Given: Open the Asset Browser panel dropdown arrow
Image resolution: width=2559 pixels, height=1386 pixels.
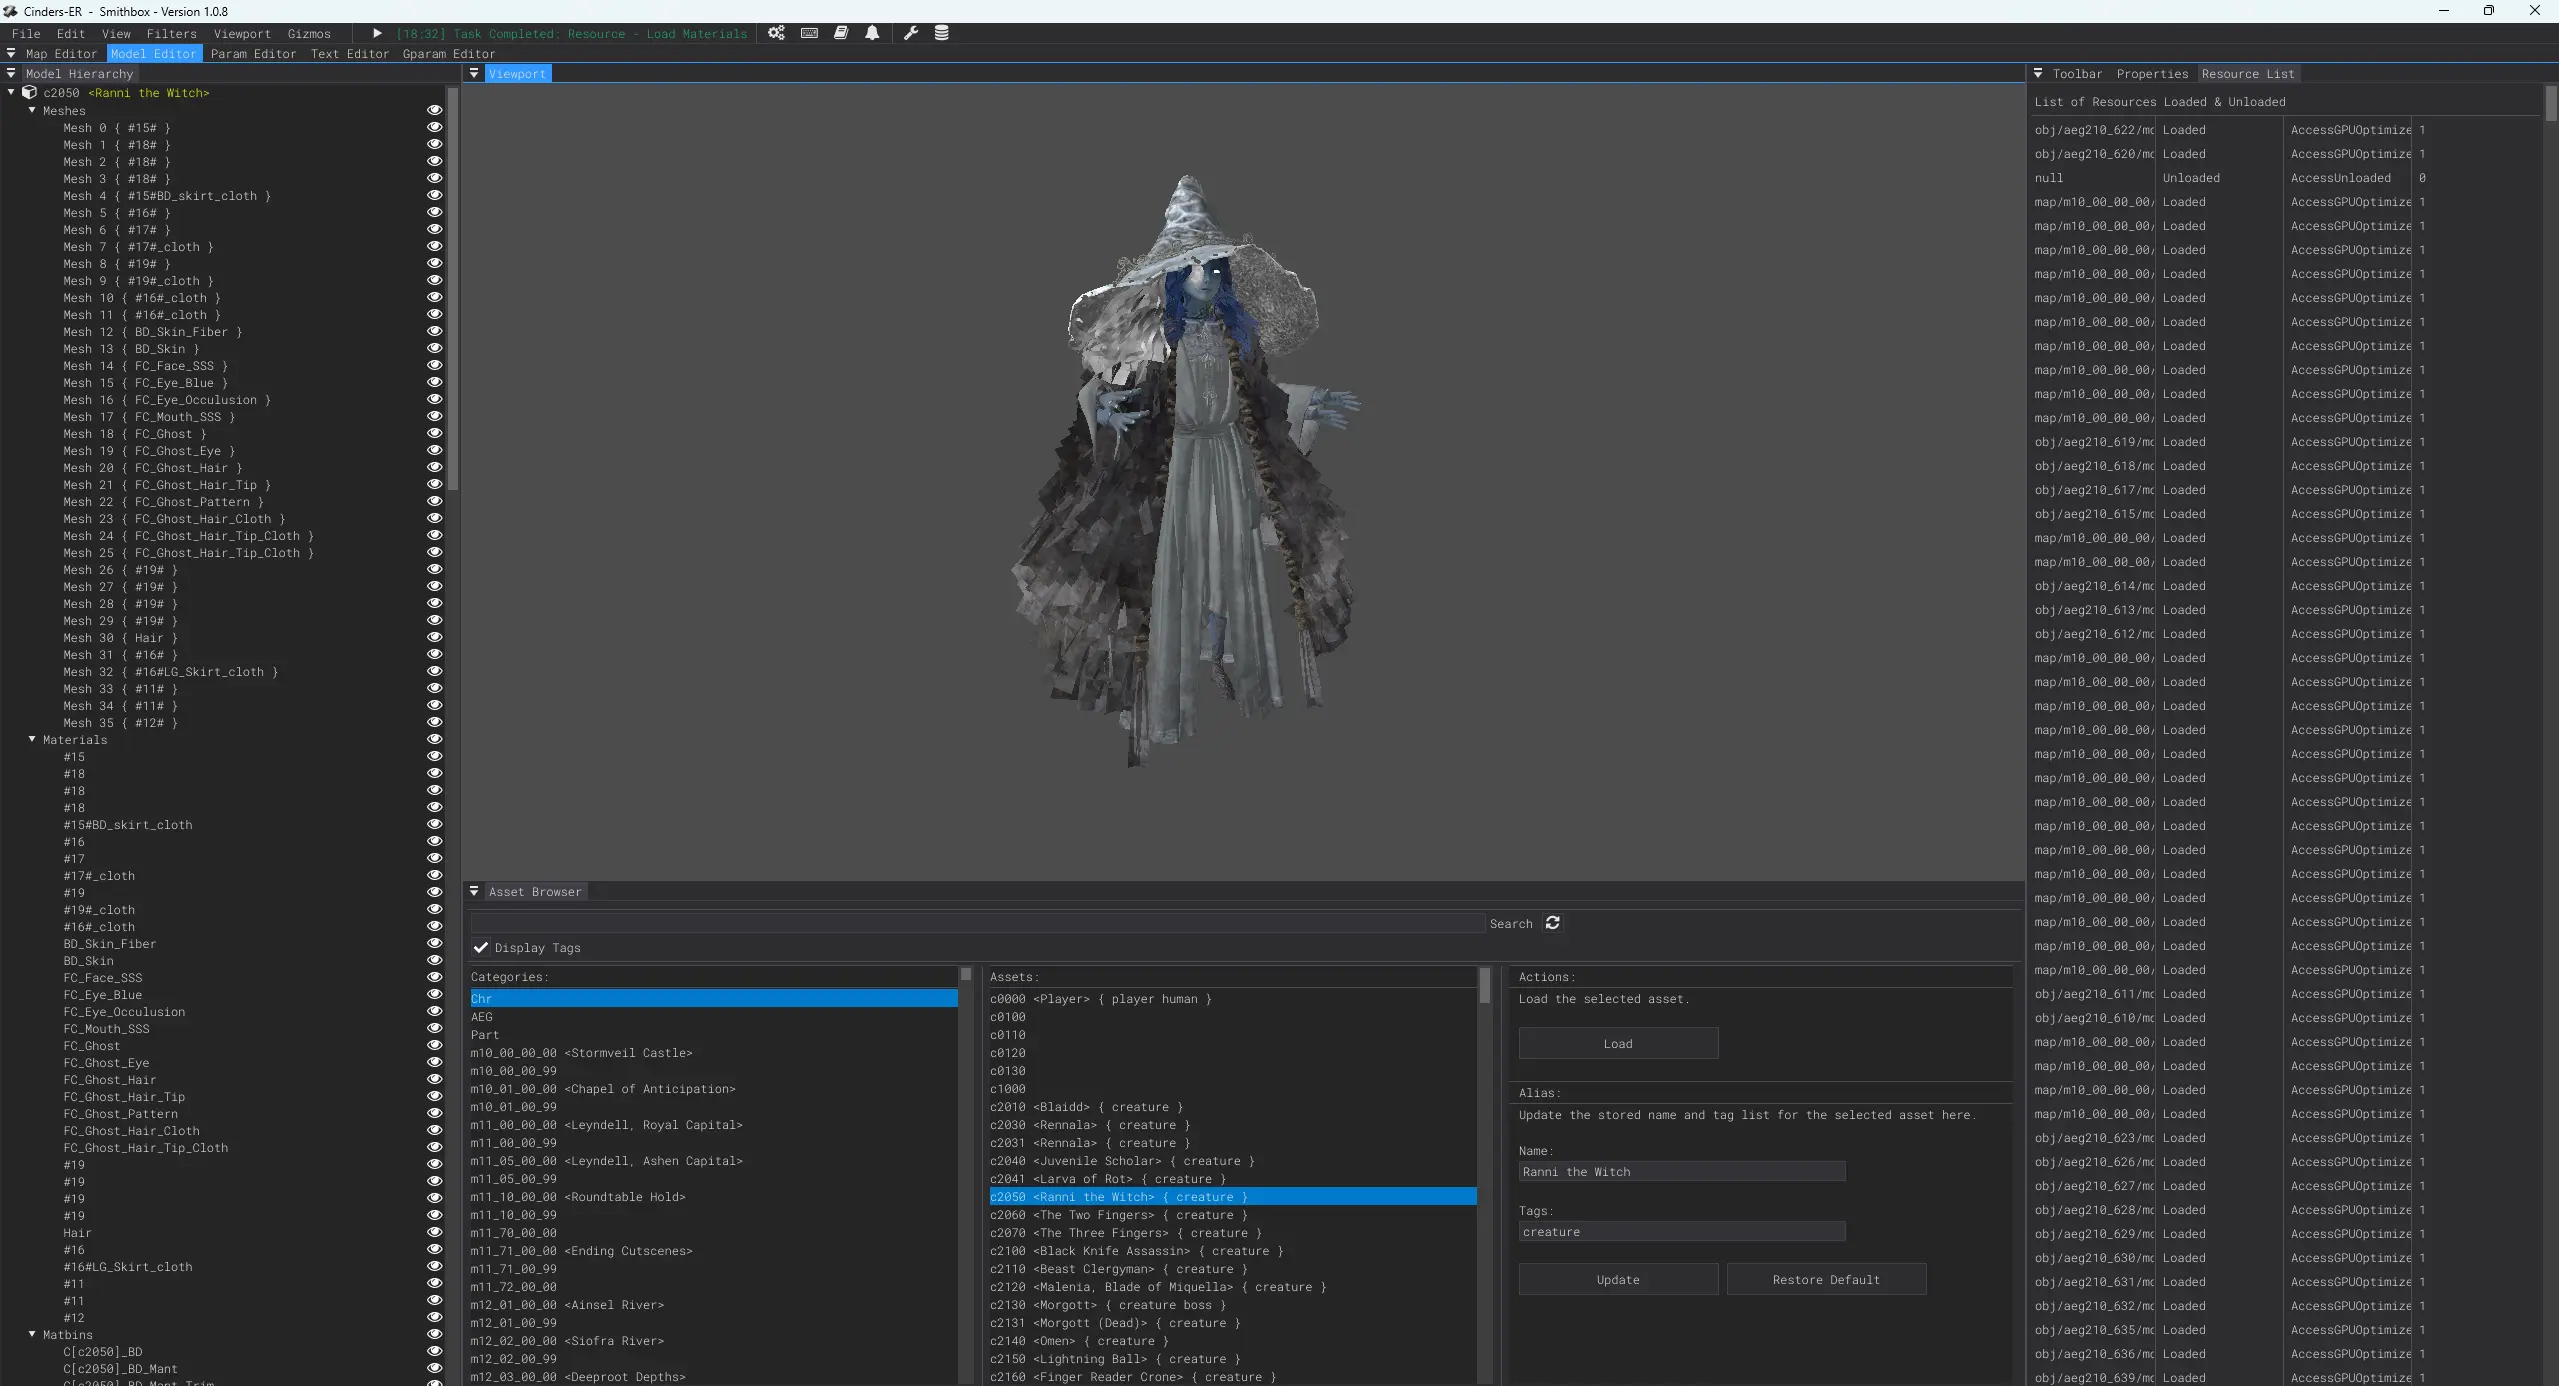Looking at the screenshot, I should pyautogui.click(x=474, y=891).
